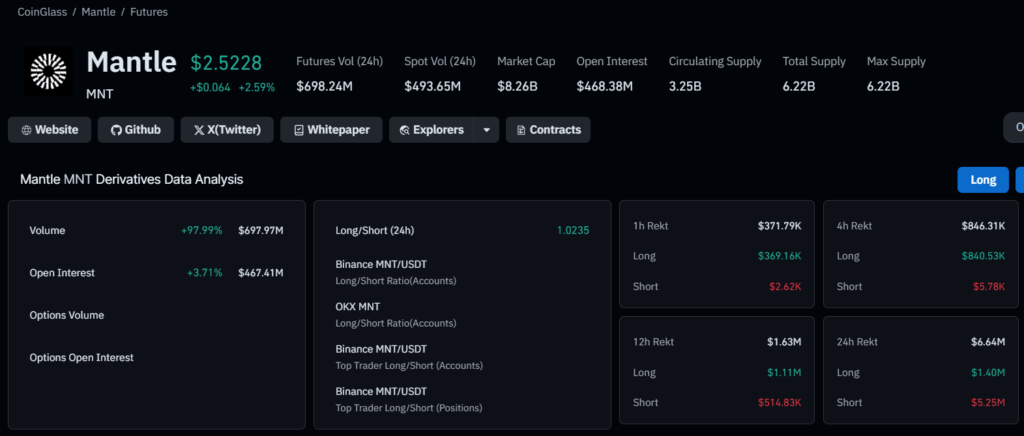1024x436 pixels.
Task: Go to Futures breadcrumb link
Action: click(149, 12)
